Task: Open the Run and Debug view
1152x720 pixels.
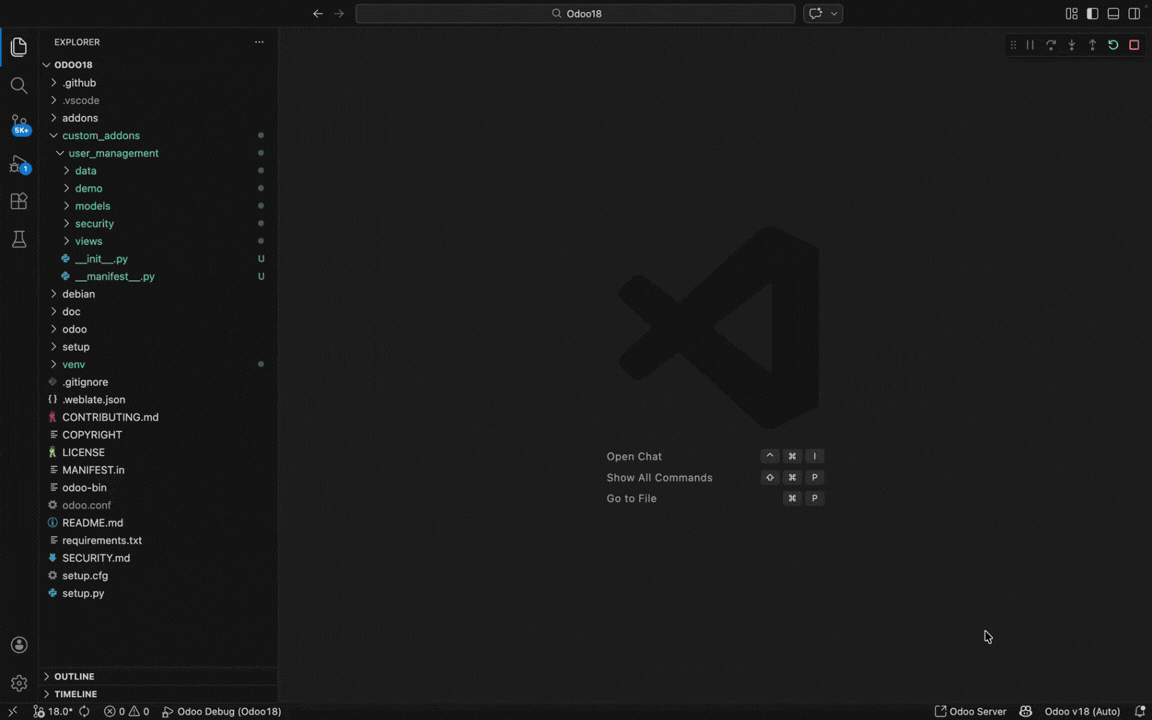Action: point(19,164)
